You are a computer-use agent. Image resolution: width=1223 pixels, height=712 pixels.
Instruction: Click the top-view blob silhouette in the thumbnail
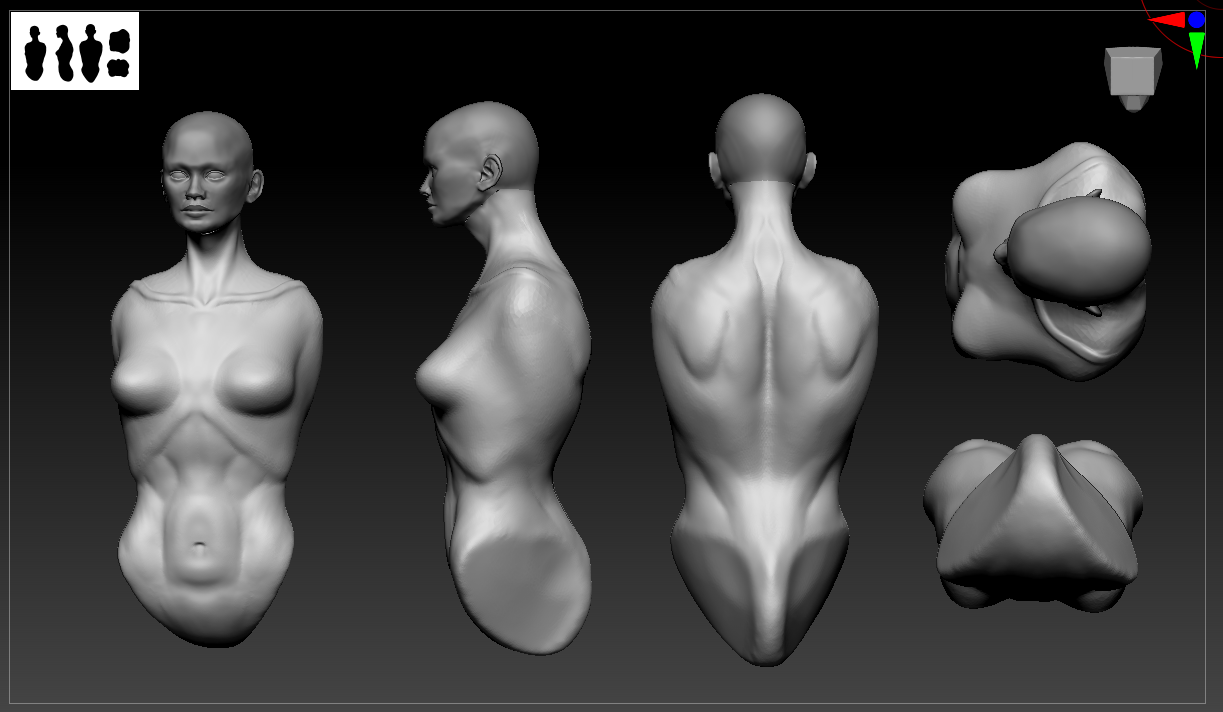point(120,41)
